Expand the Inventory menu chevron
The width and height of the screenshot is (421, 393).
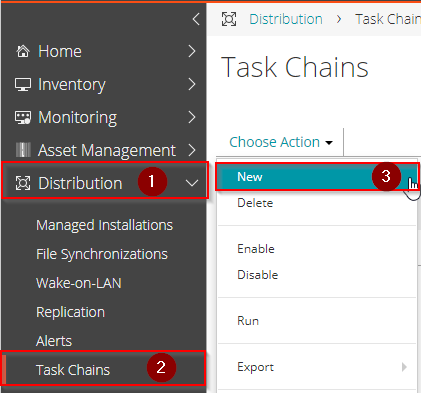(x=192, y=84)
